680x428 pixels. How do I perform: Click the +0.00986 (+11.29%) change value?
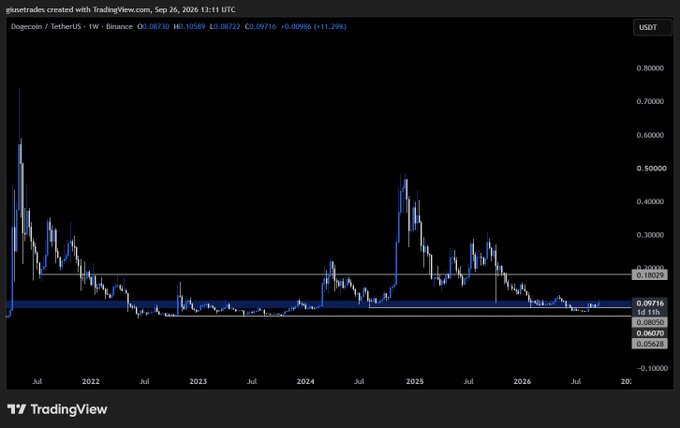tap(314, 26)
